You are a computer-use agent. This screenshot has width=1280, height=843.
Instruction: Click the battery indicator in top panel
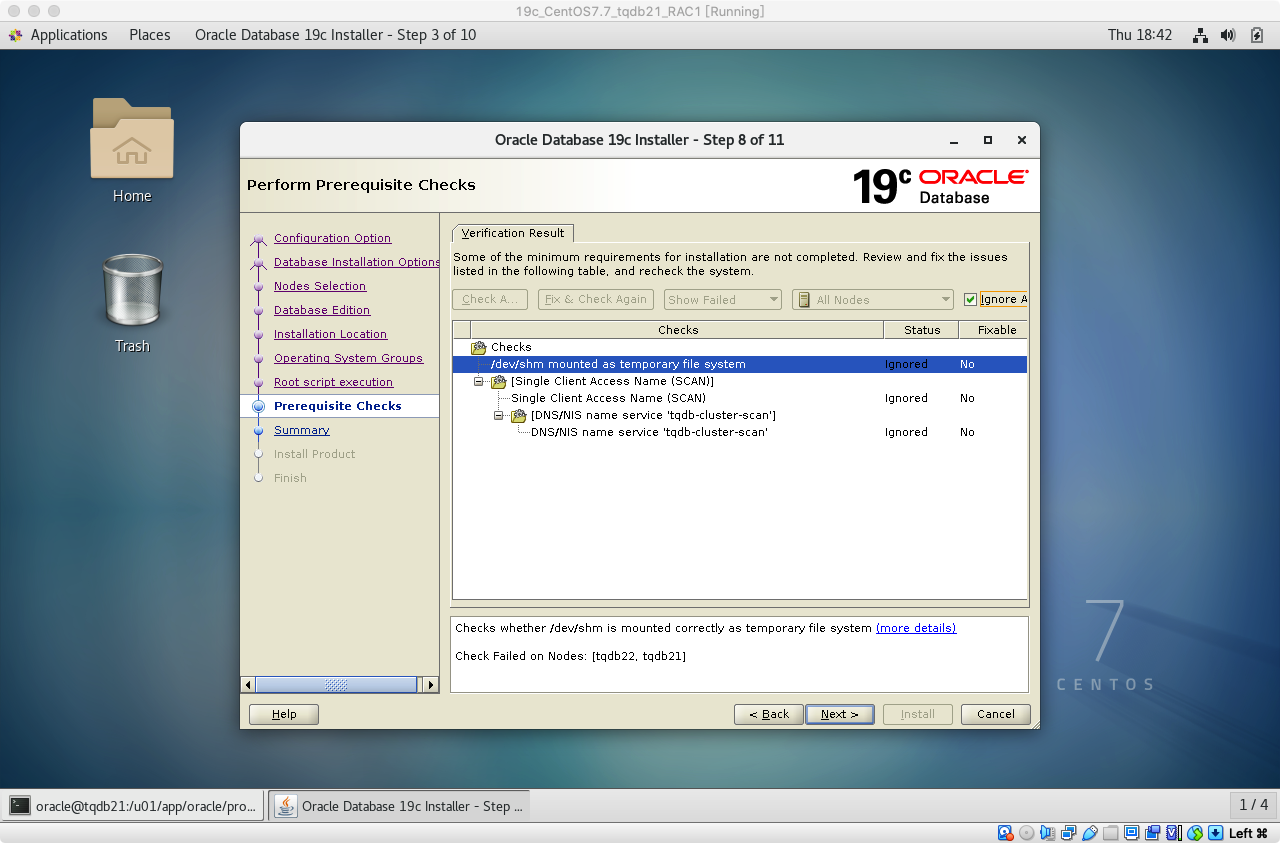click(1257, 35)
